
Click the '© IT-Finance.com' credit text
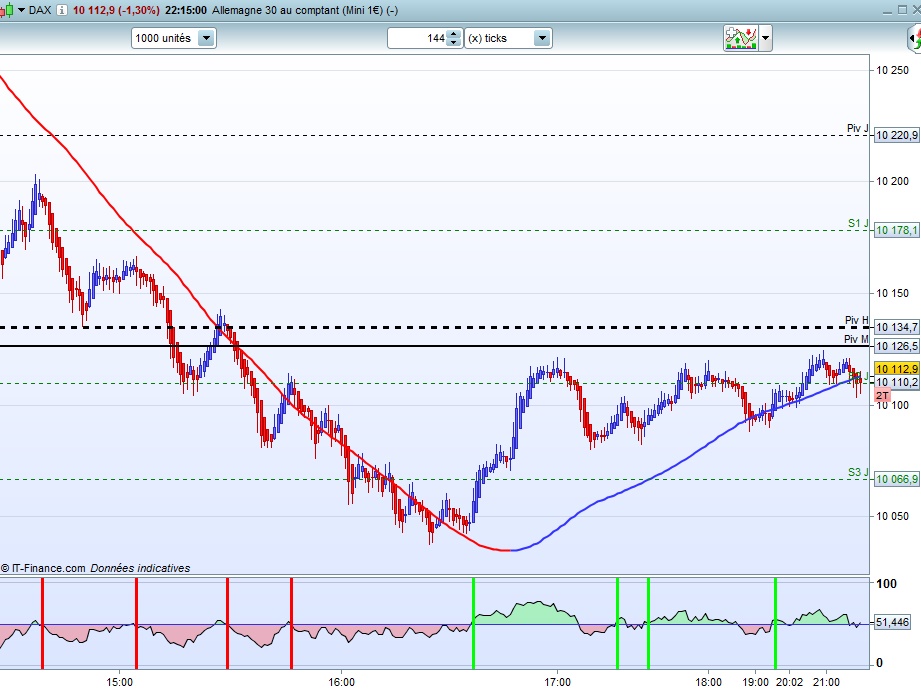(43, 568)
